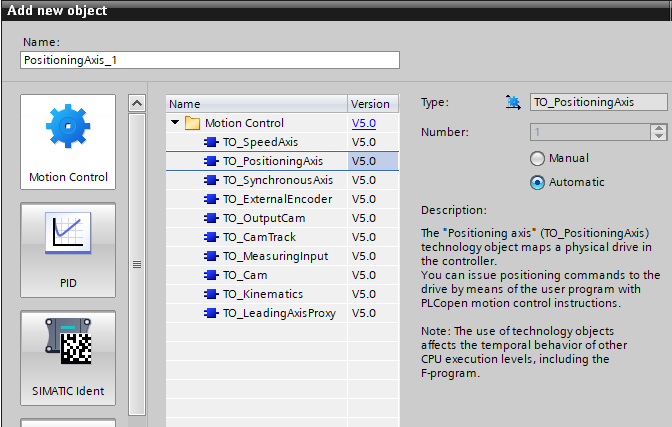Image resolution: width=672 pixels, height=427 pixels.
Task: Click the Motion Control category label
Action: pyautogui.click(x=68, y=177)
